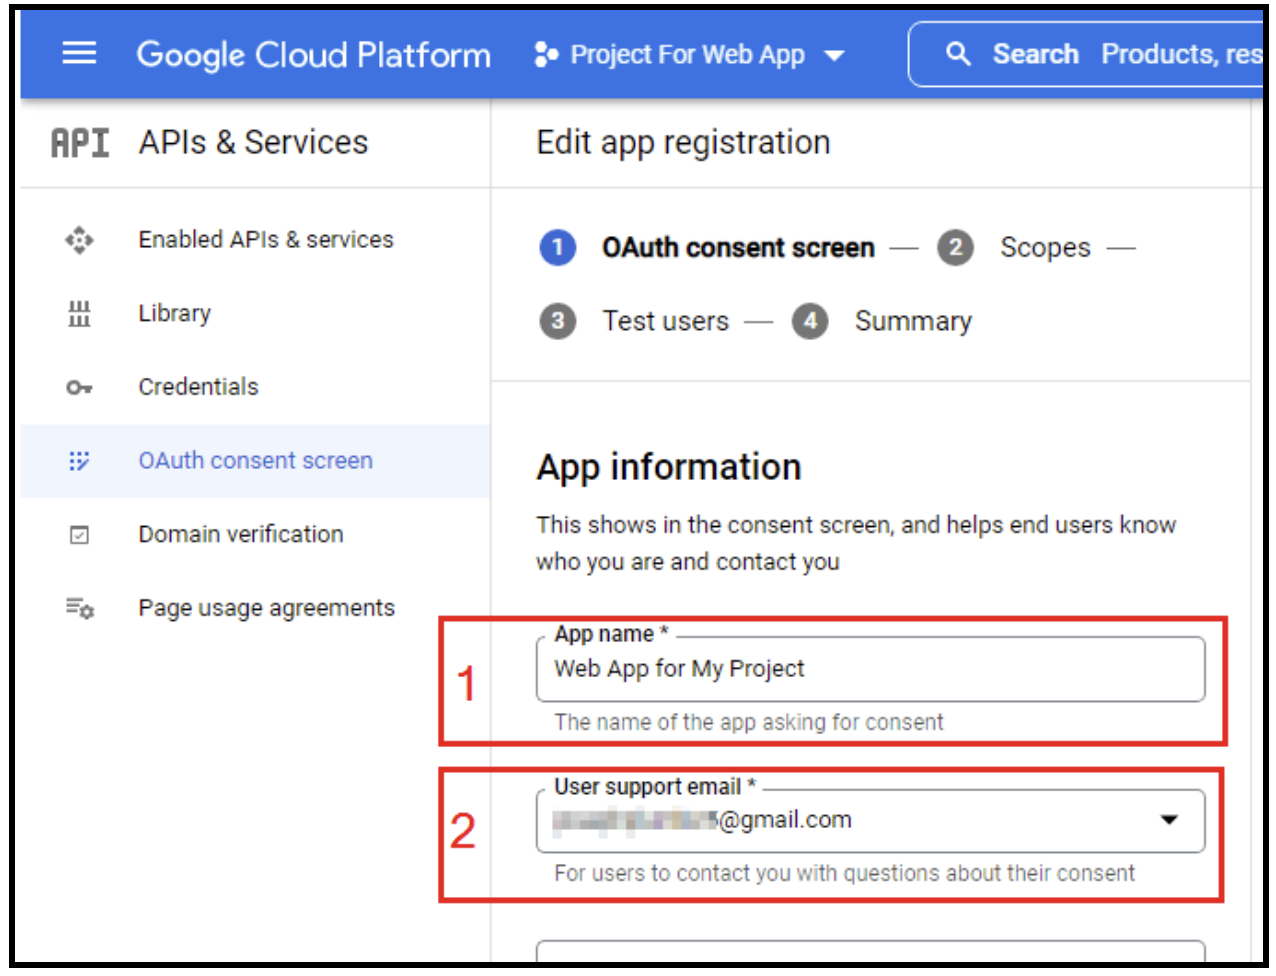Viewport: 1276px width, 976px height.
Task: Click the Enabled APIs & services icon
Action: click(79, 240)
